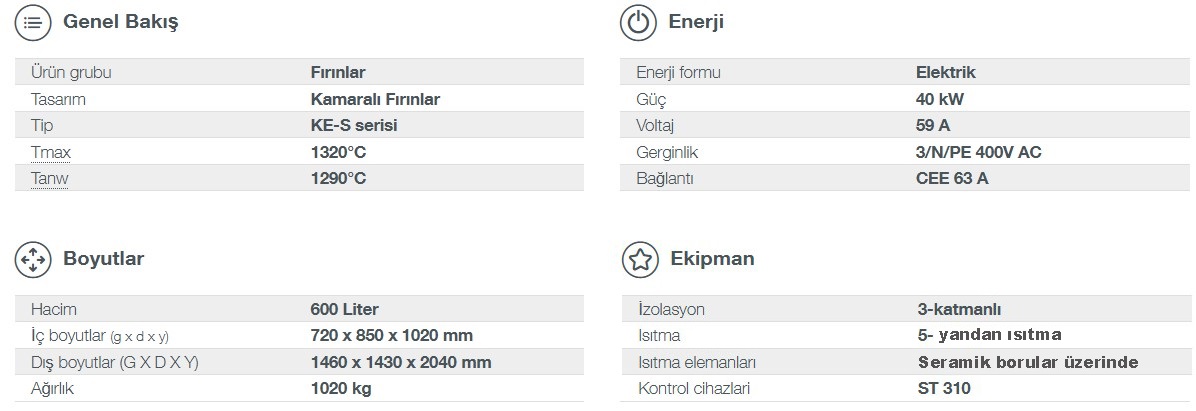Click the KE-S serisi value
1196x411 pixels.
(354, 126)
